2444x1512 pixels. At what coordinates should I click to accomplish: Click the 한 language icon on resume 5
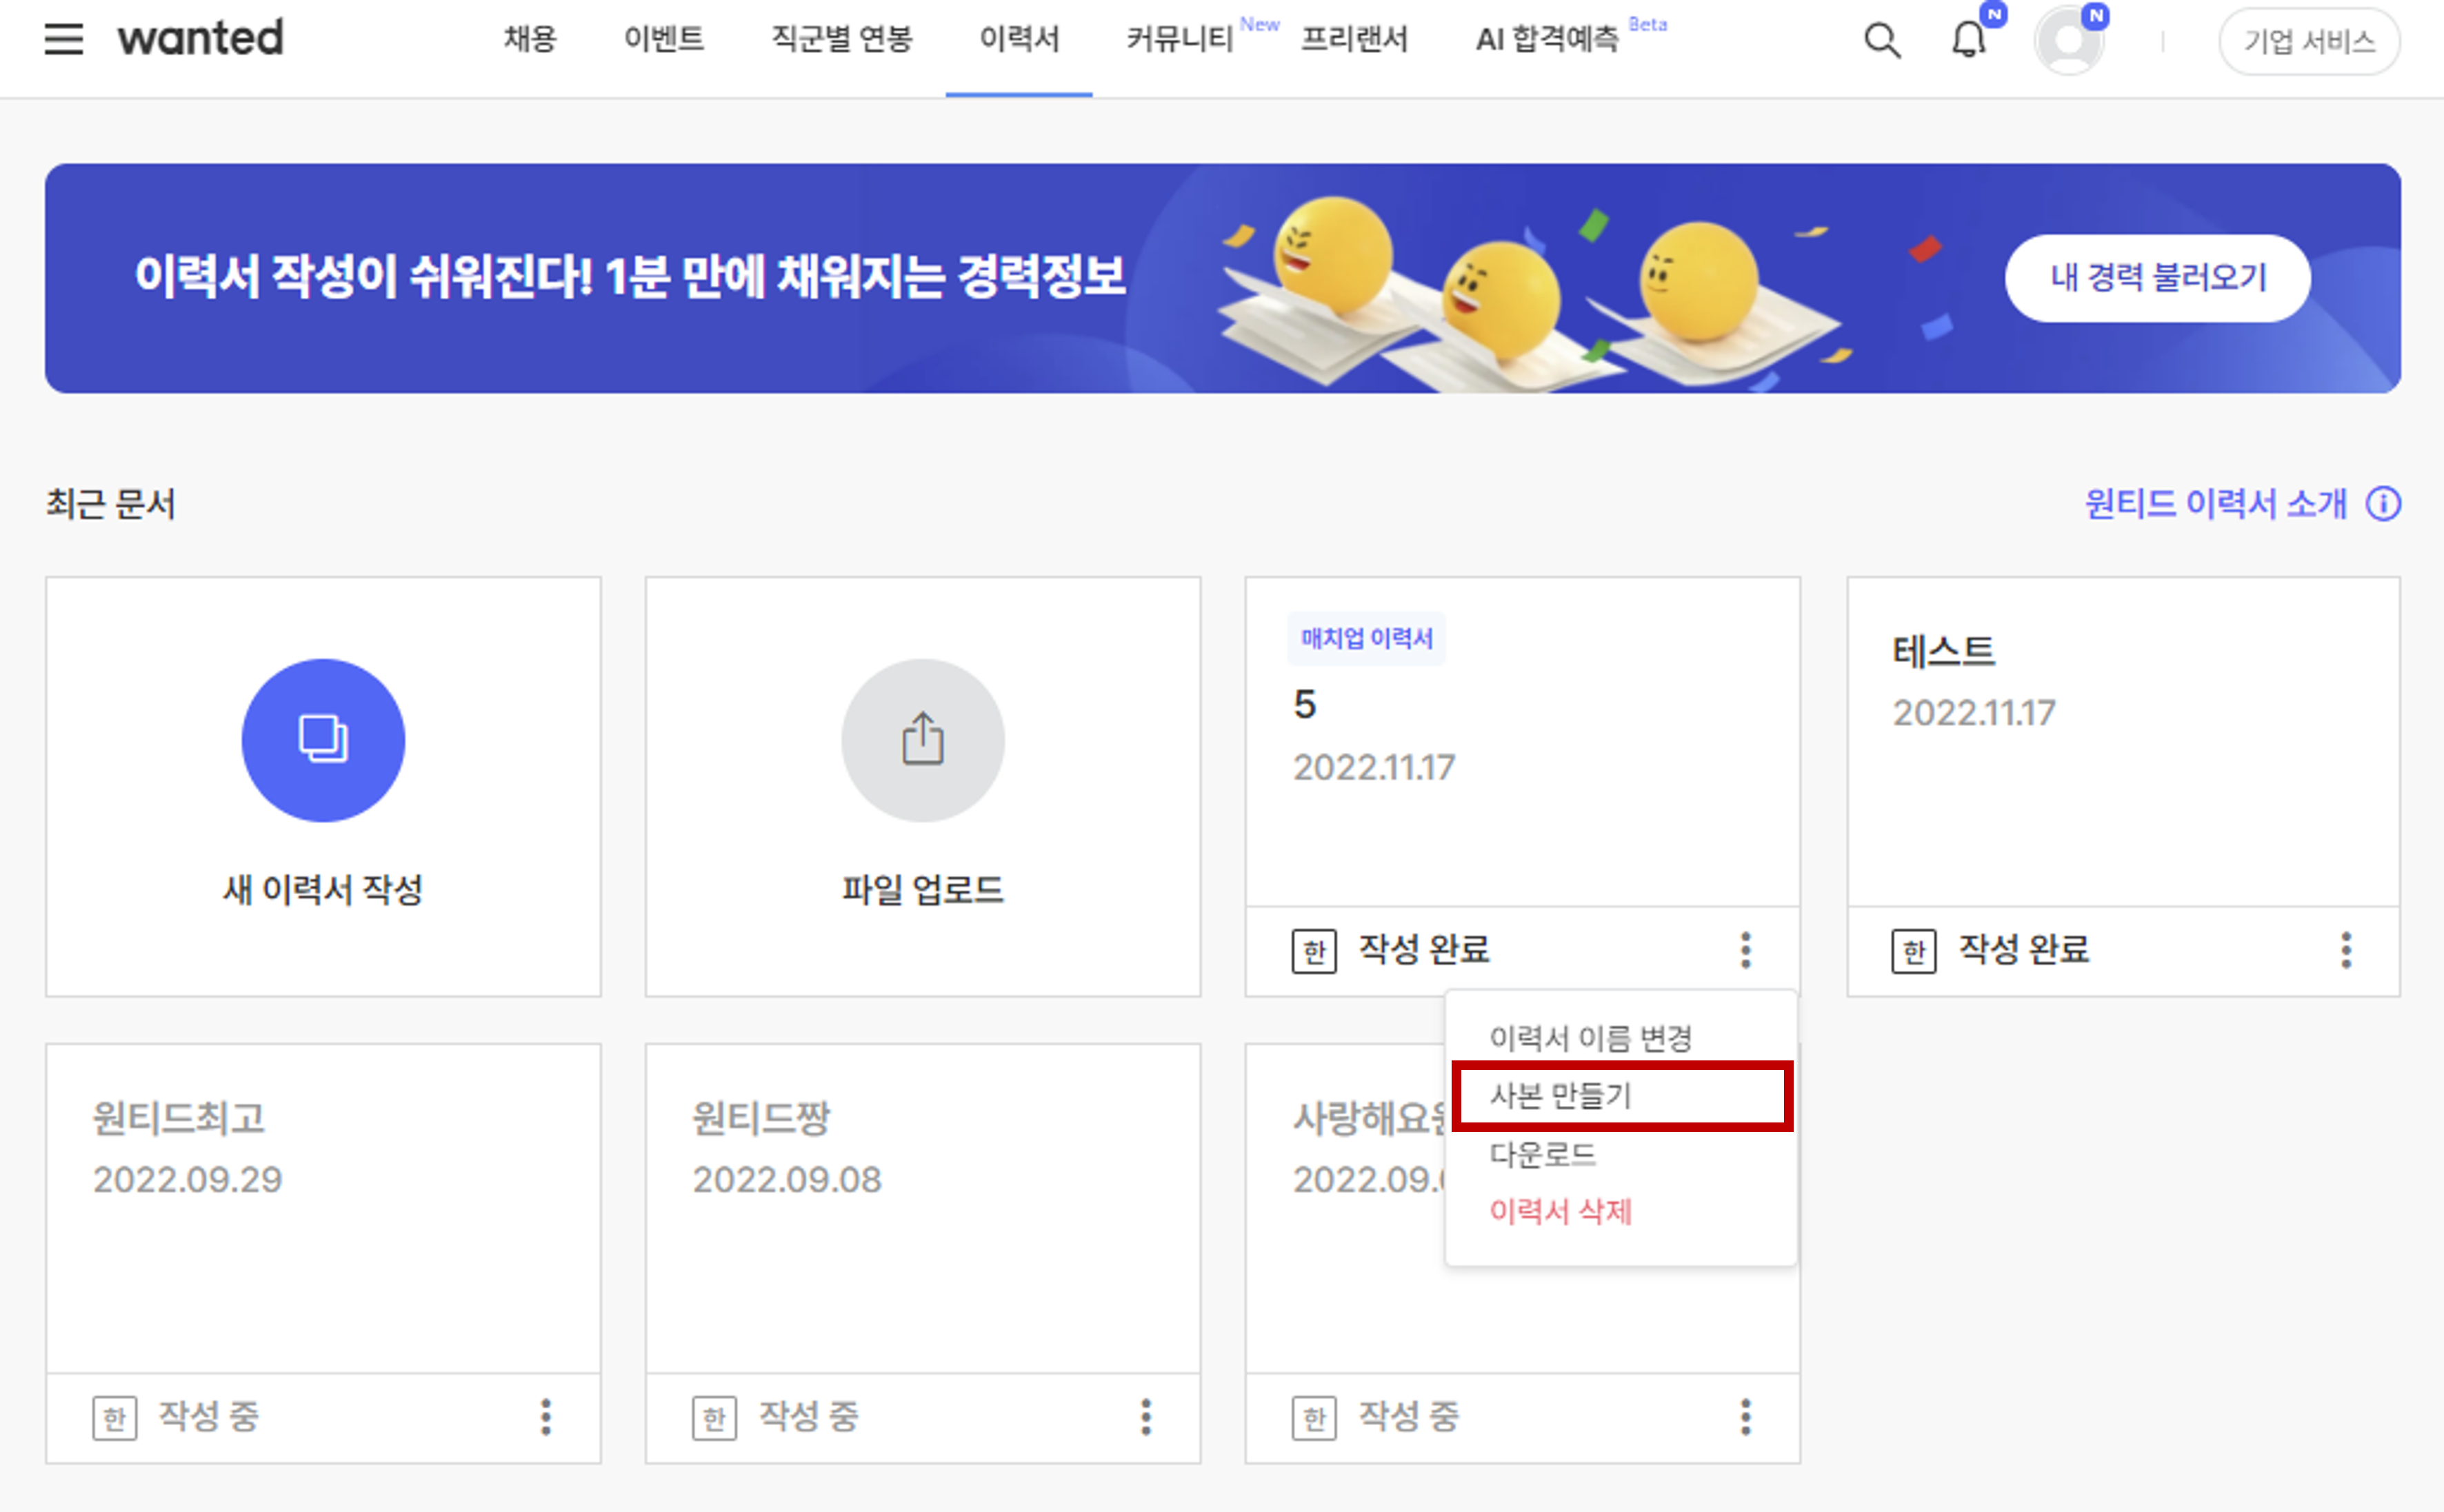click(1314, 951)
